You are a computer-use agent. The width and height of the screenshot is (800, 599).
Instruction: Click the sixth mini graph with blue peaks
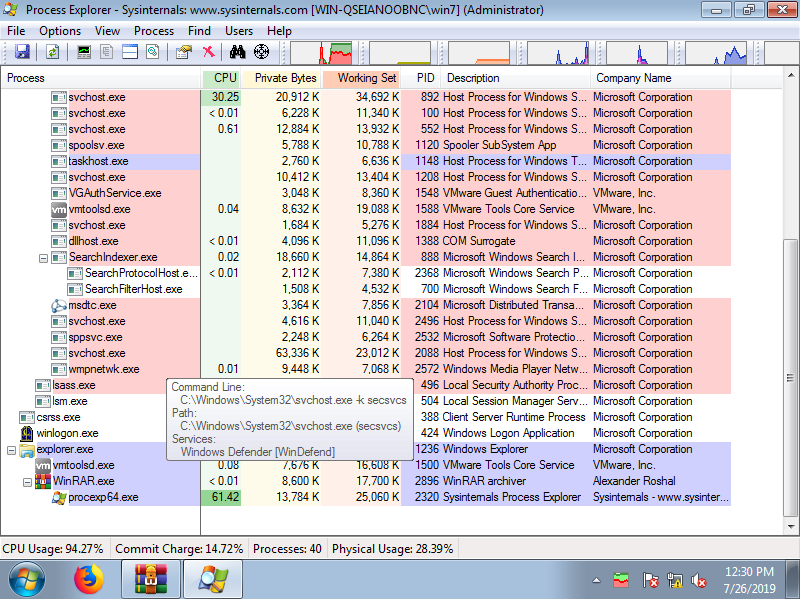pyautogui.click(x=716, y=53)
